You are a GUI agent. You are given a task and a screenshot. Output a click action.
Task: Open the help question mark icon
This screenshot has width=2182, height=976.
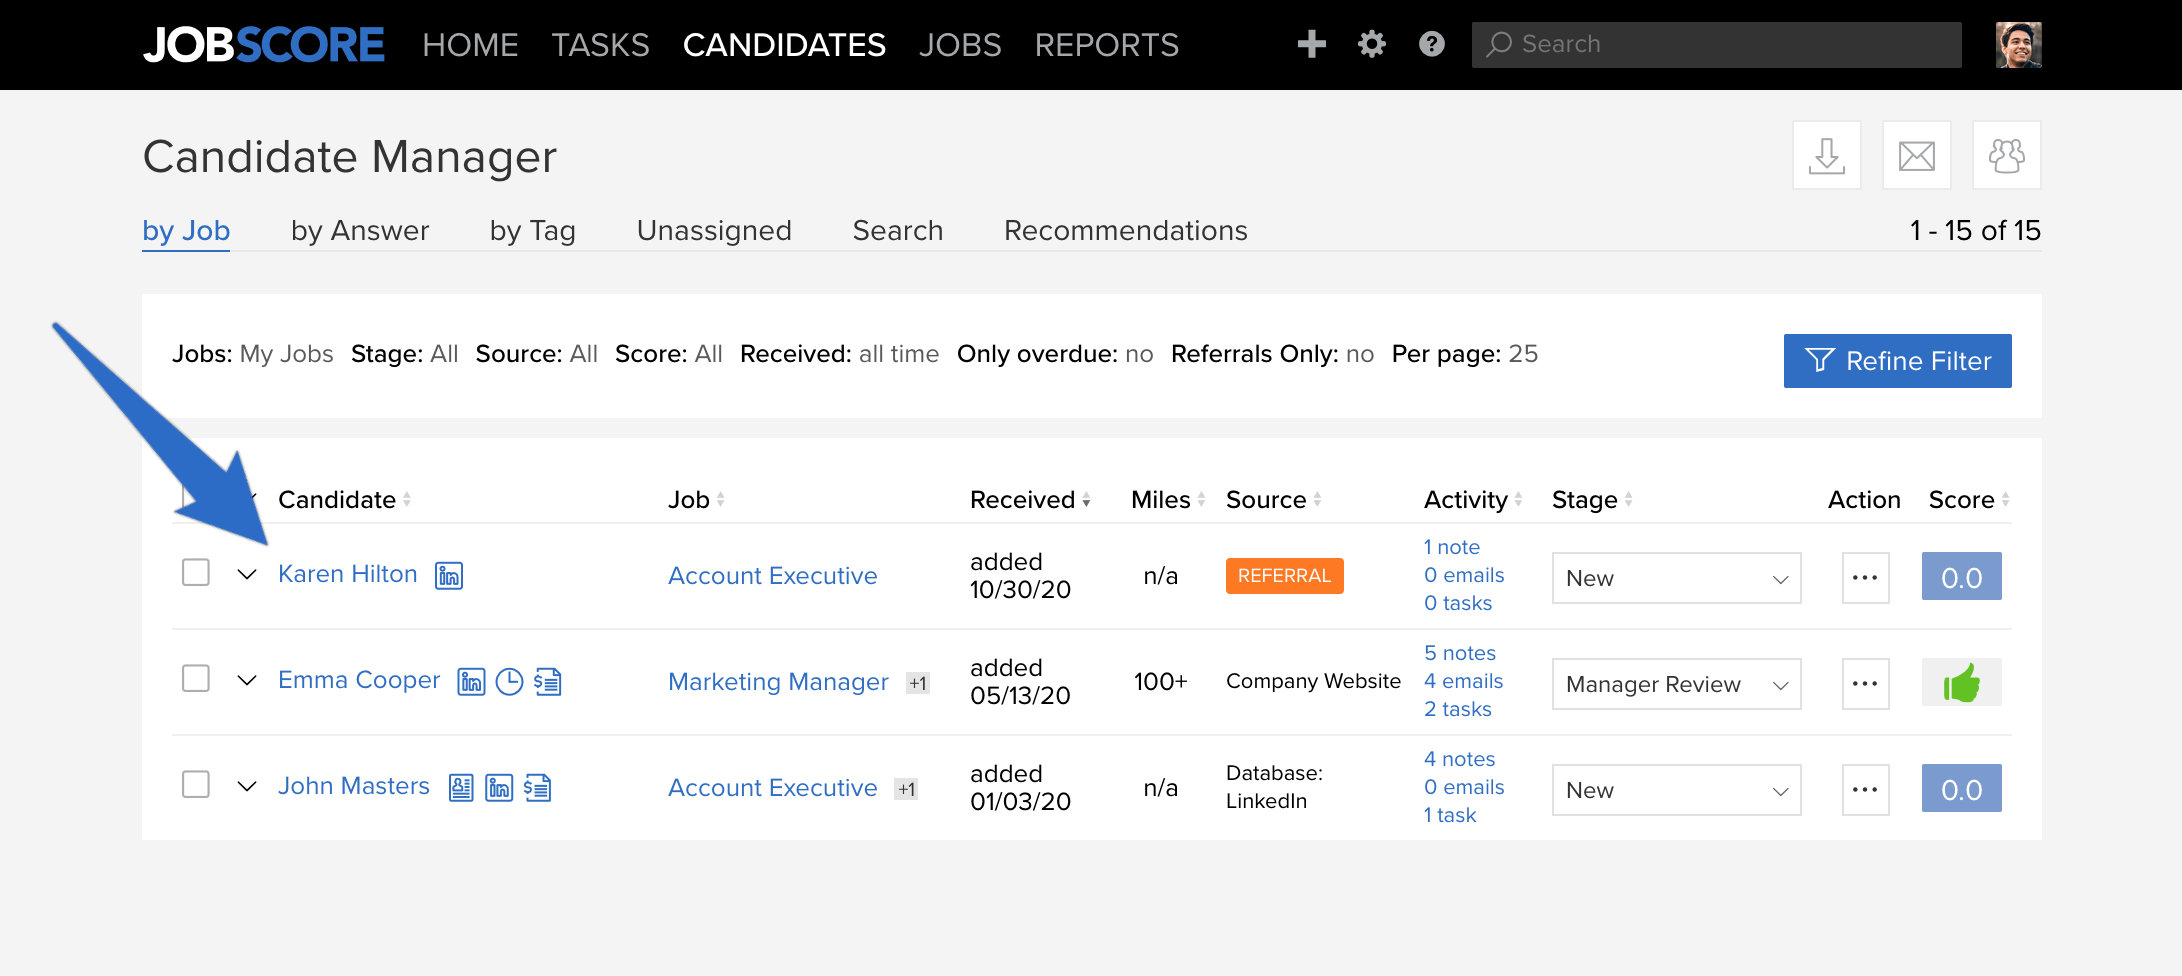1431,44
